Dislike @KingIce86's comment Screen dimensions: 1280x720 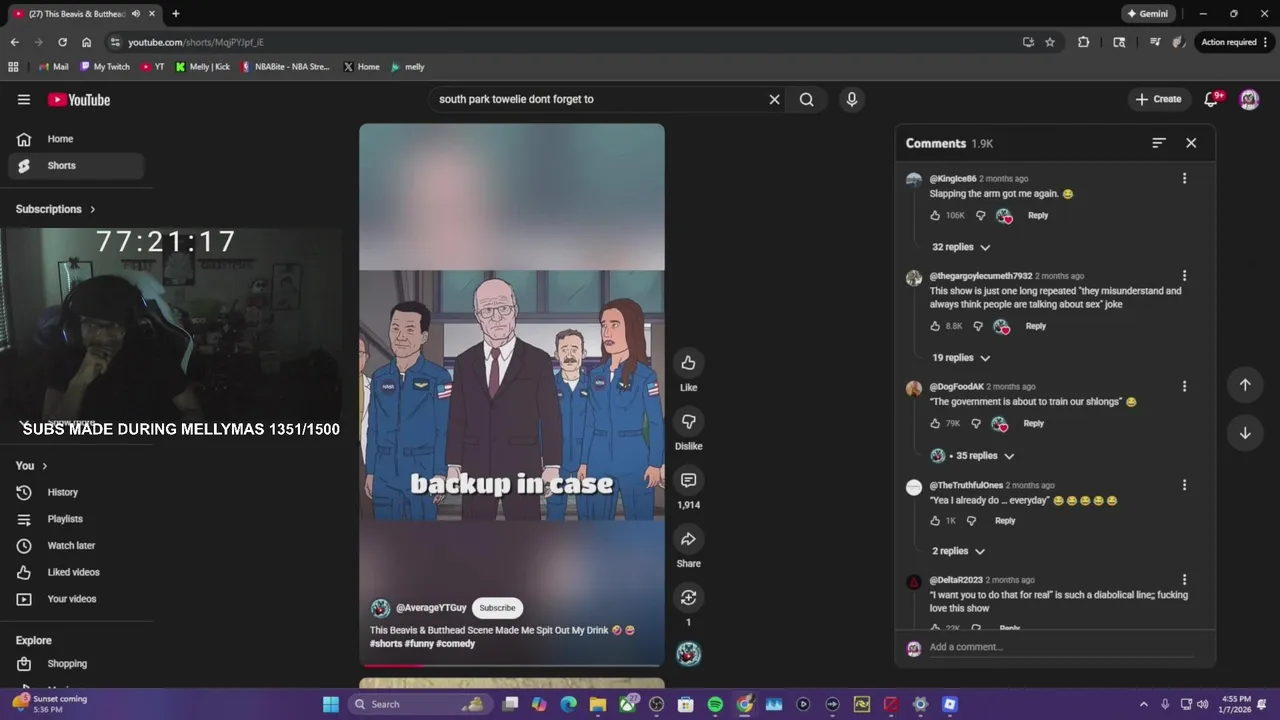tap(980, 215)
